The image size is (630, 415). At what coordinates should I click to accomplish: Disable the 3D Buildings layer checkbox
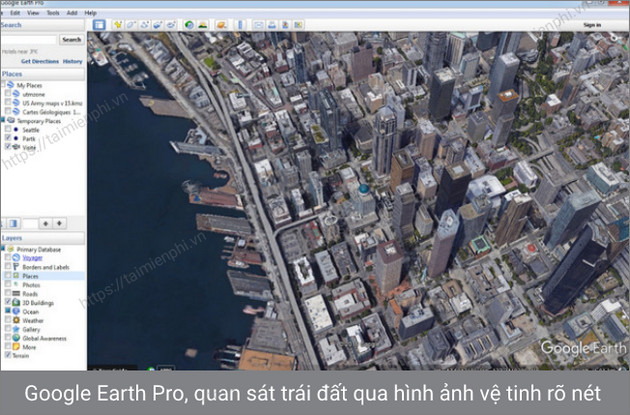click(x=8, y=302)
